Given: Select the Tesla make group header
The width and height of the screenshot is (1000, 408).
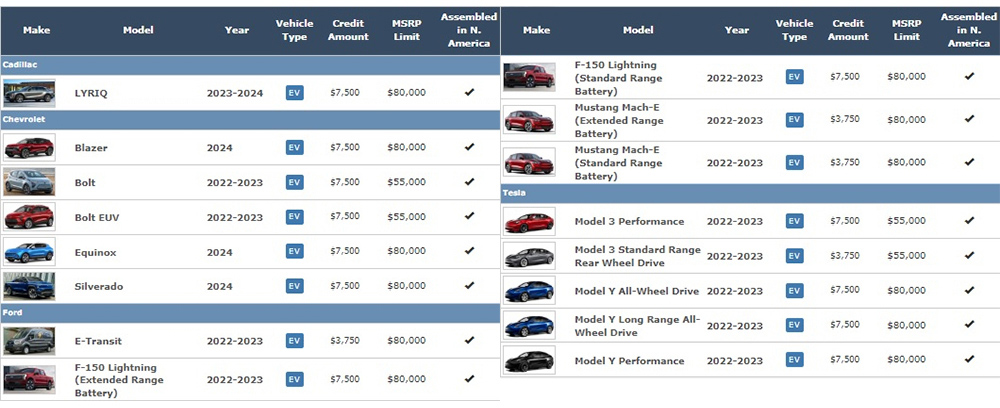Looking at the screenshot, I should [x=750, y=193].
